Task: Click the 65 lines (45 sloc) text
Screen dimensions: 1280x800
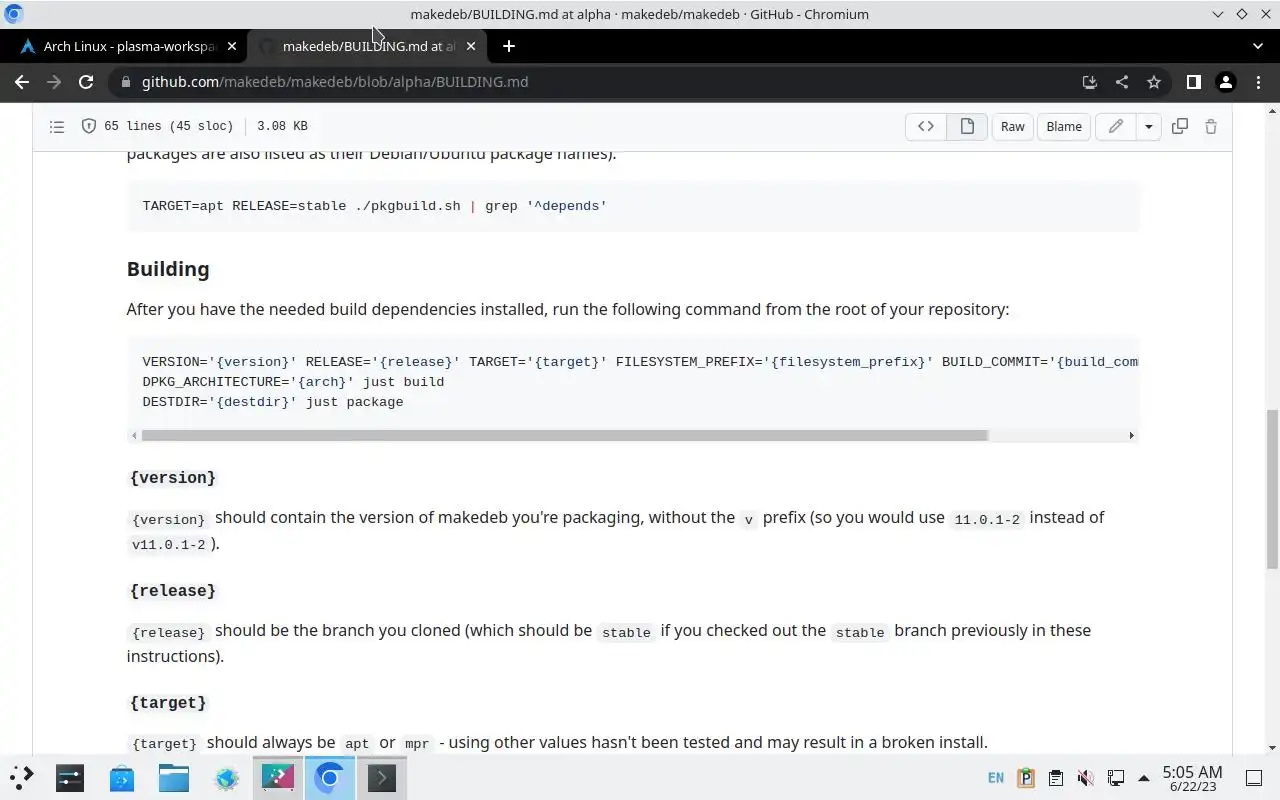Action: 168,126
